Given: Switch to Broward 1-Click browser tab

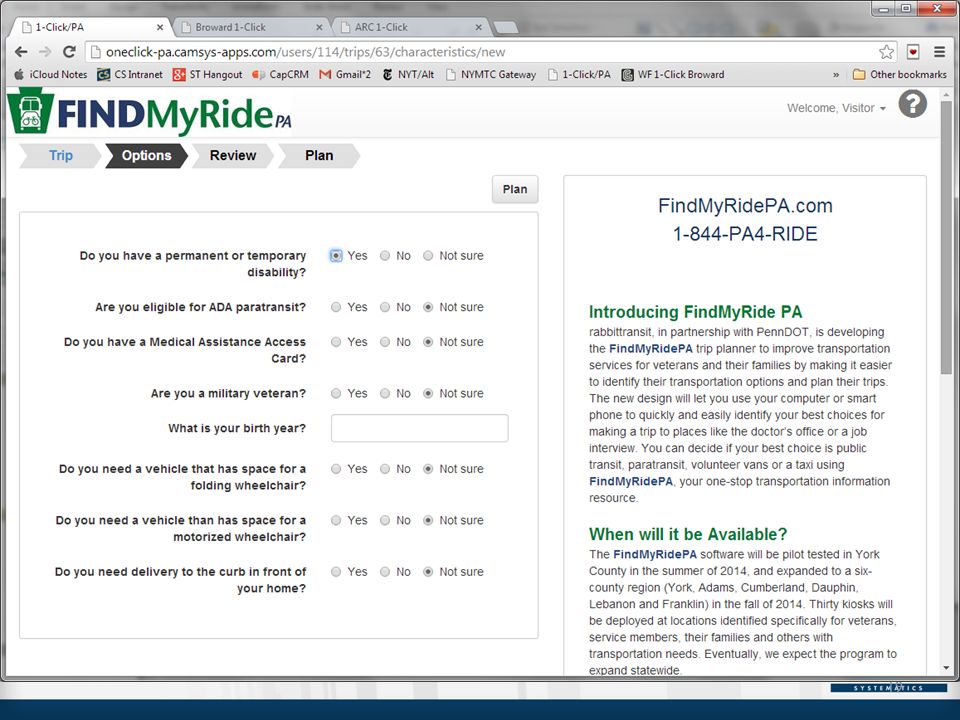Looking at the screenshot, I should (251, 28).
